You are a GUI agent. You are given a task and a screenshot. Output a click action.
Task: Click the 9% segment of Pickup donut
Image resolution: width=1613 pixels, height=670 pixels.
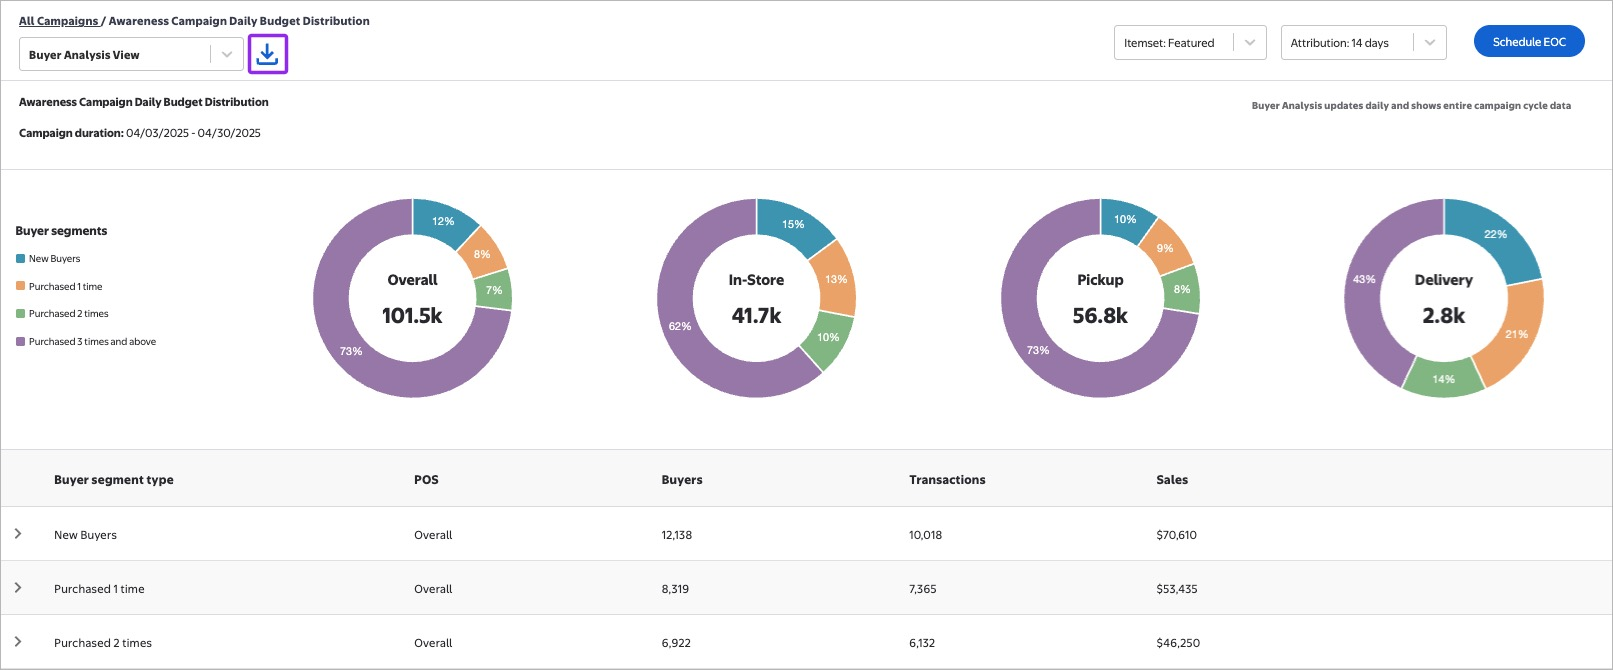(1164, 248)
